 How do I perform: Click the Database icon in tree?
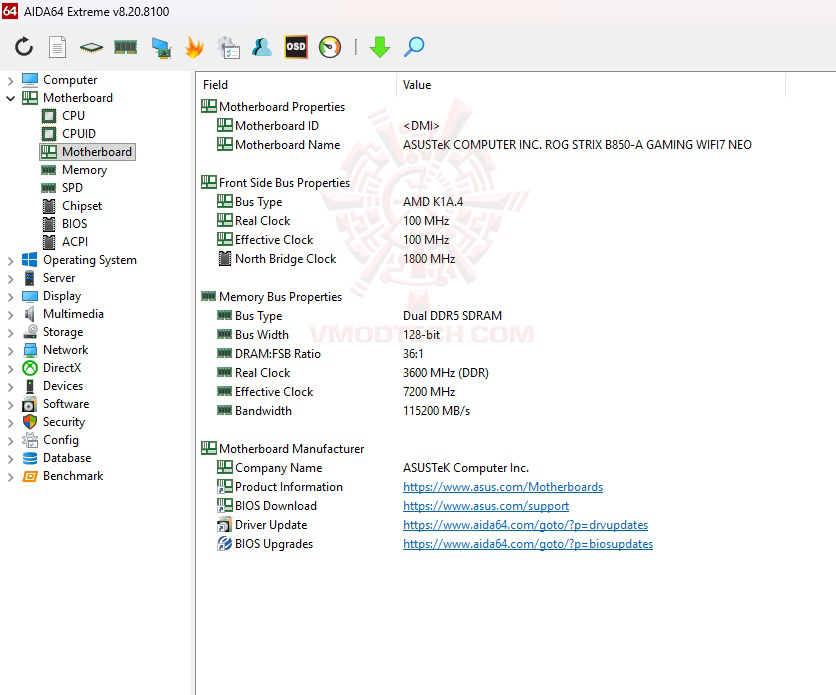point(30,458)
